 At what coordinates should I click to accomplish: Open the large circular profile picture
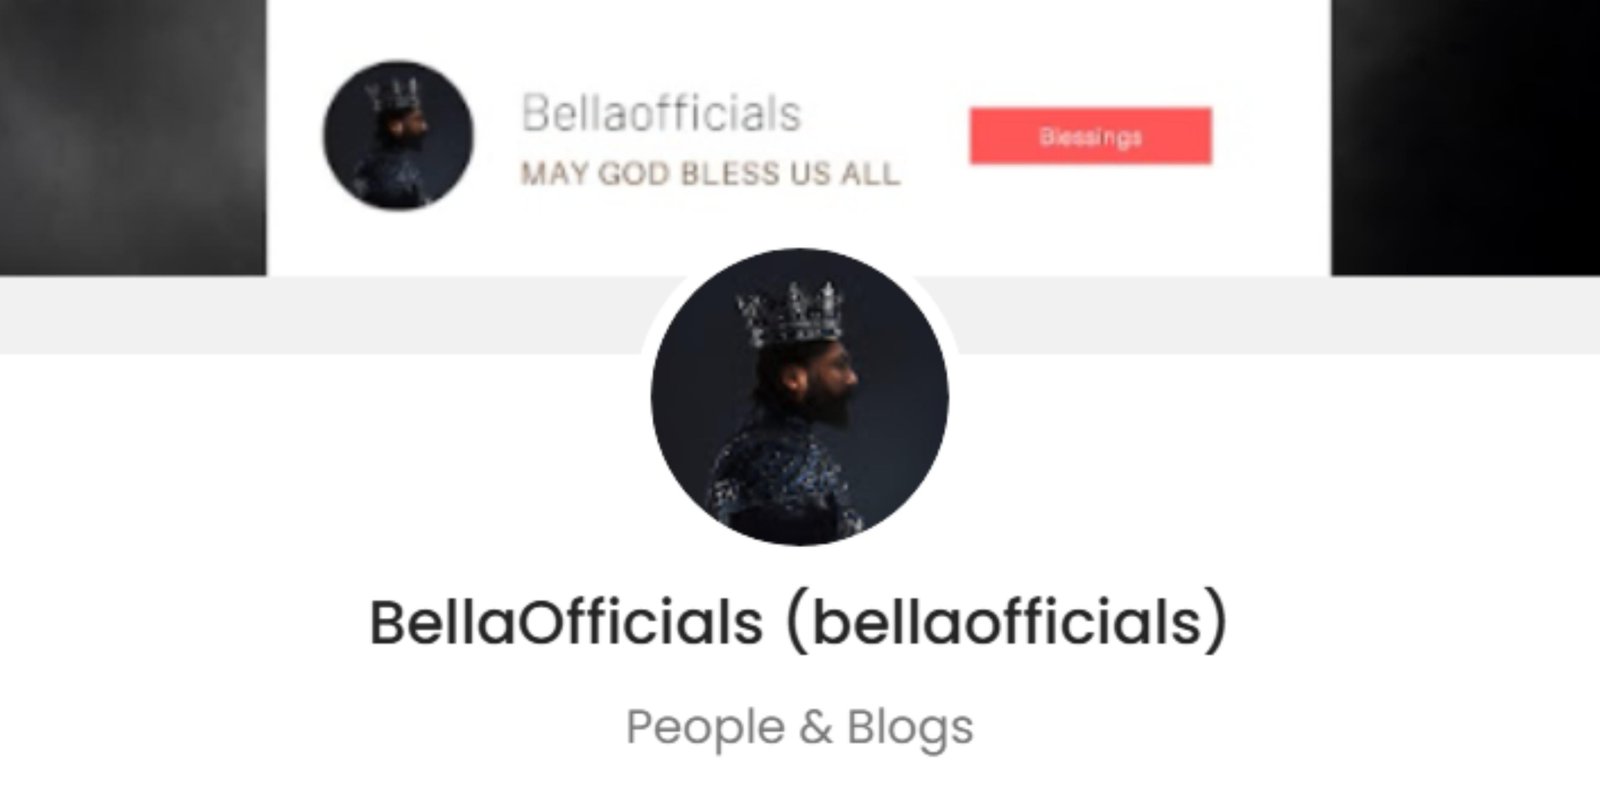tap(800, 397)
